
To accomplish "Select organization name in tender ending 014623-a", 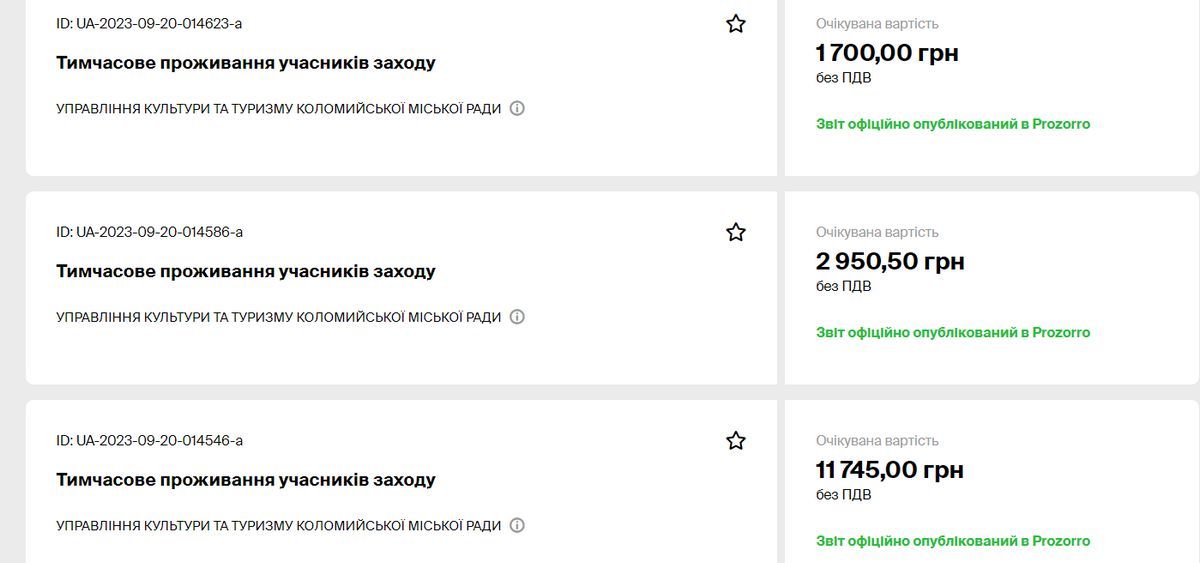I will (278, 108).
